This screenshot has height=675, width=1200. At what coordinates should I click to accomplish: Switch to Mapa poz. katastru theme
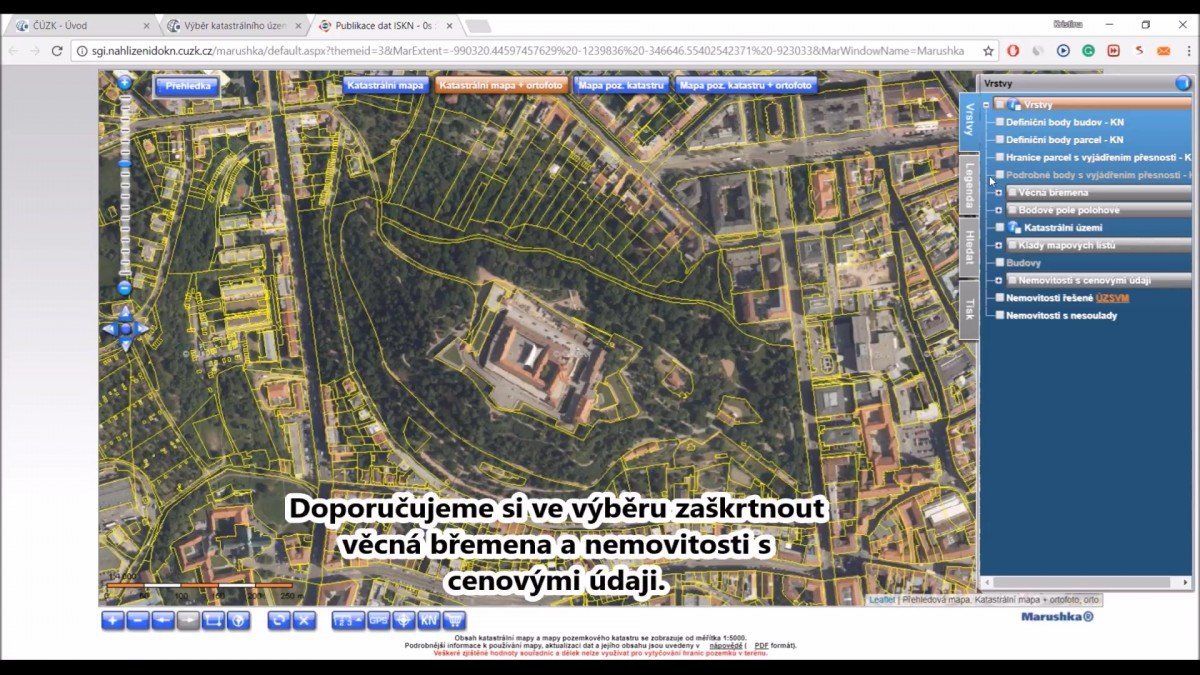click(x=621, y=86)
